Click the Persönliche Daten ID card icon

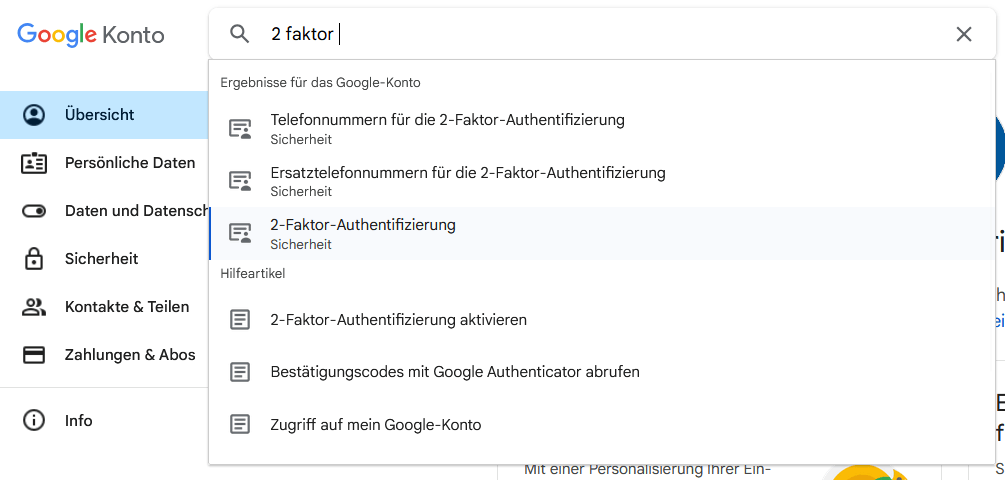[34, 163]
